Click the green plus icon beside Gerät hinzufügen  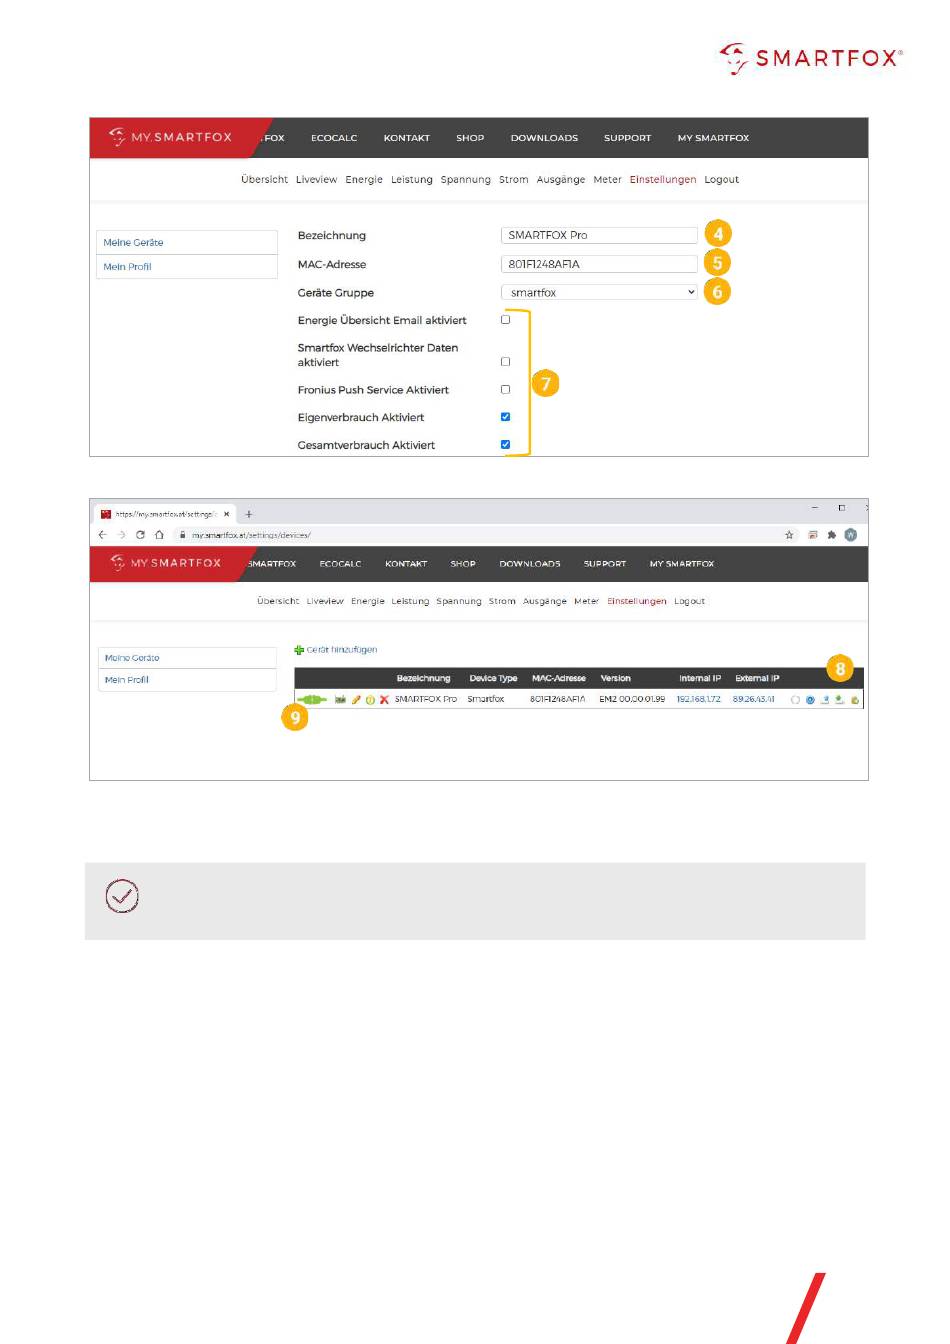[x=299, y=650]
